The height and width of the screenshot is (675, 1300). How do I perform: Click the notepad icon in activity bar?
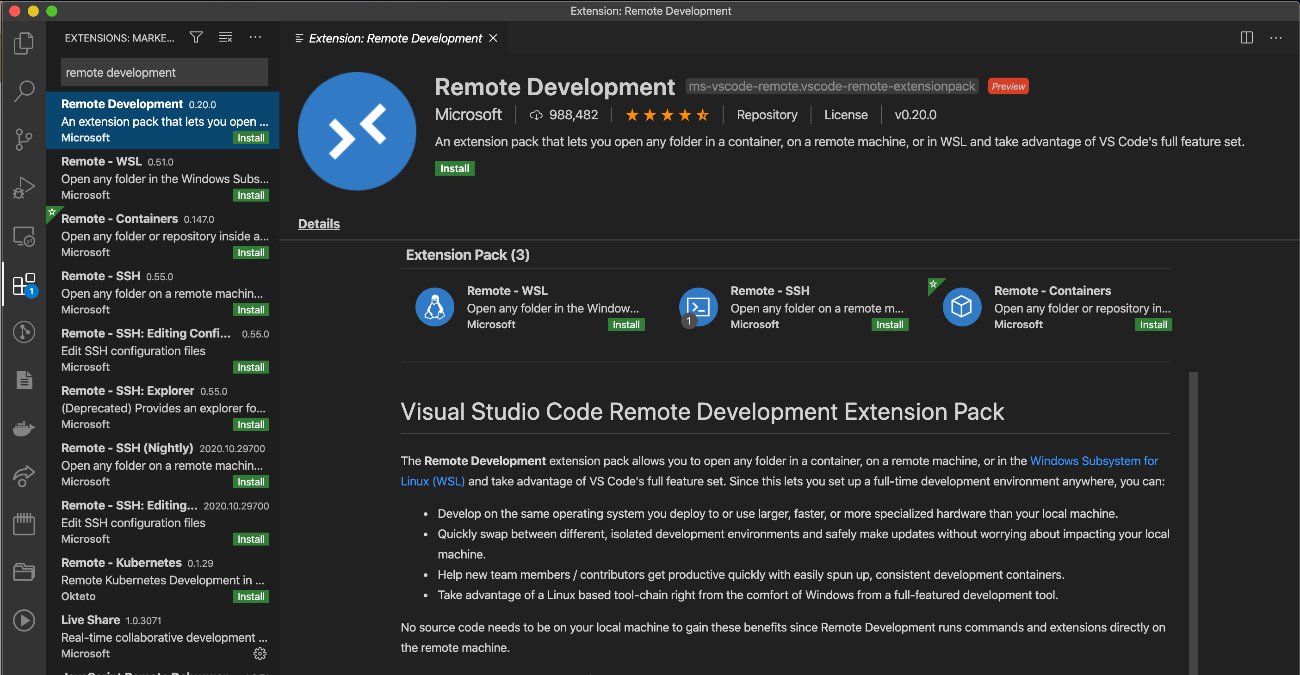click(x=23, y=524)
